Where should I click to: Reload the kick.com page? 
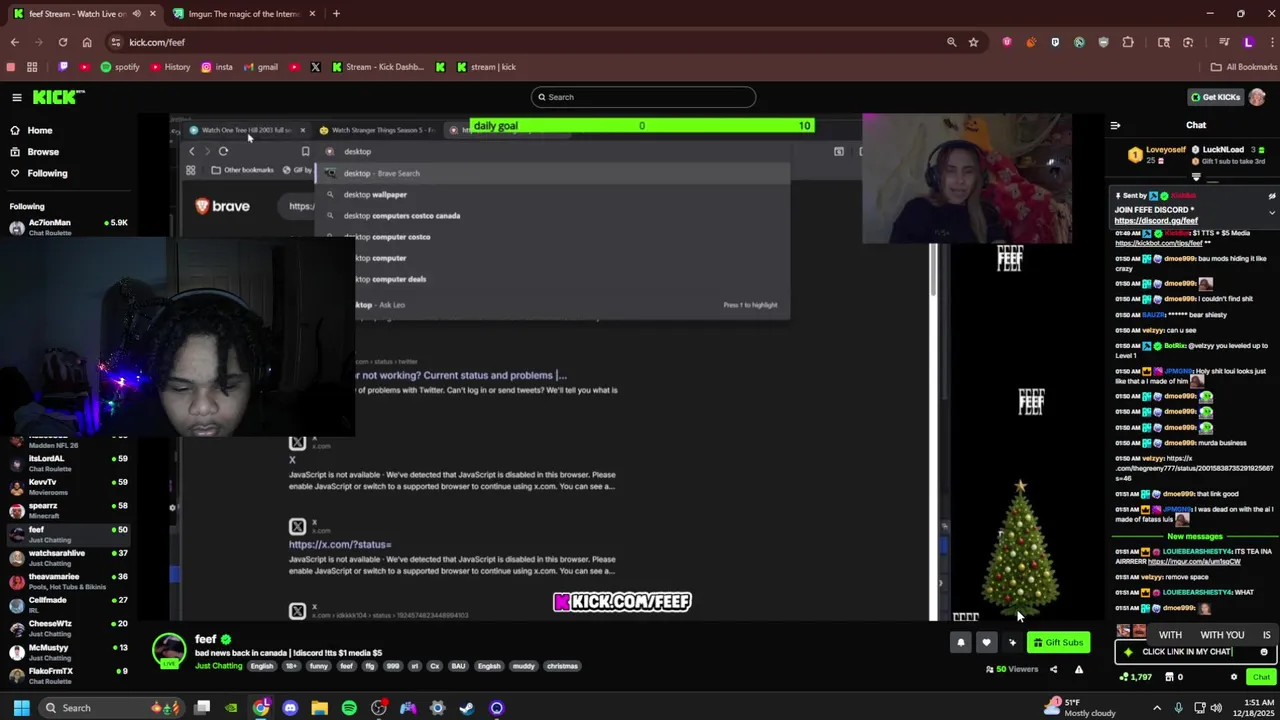click(x=63, y=42)
